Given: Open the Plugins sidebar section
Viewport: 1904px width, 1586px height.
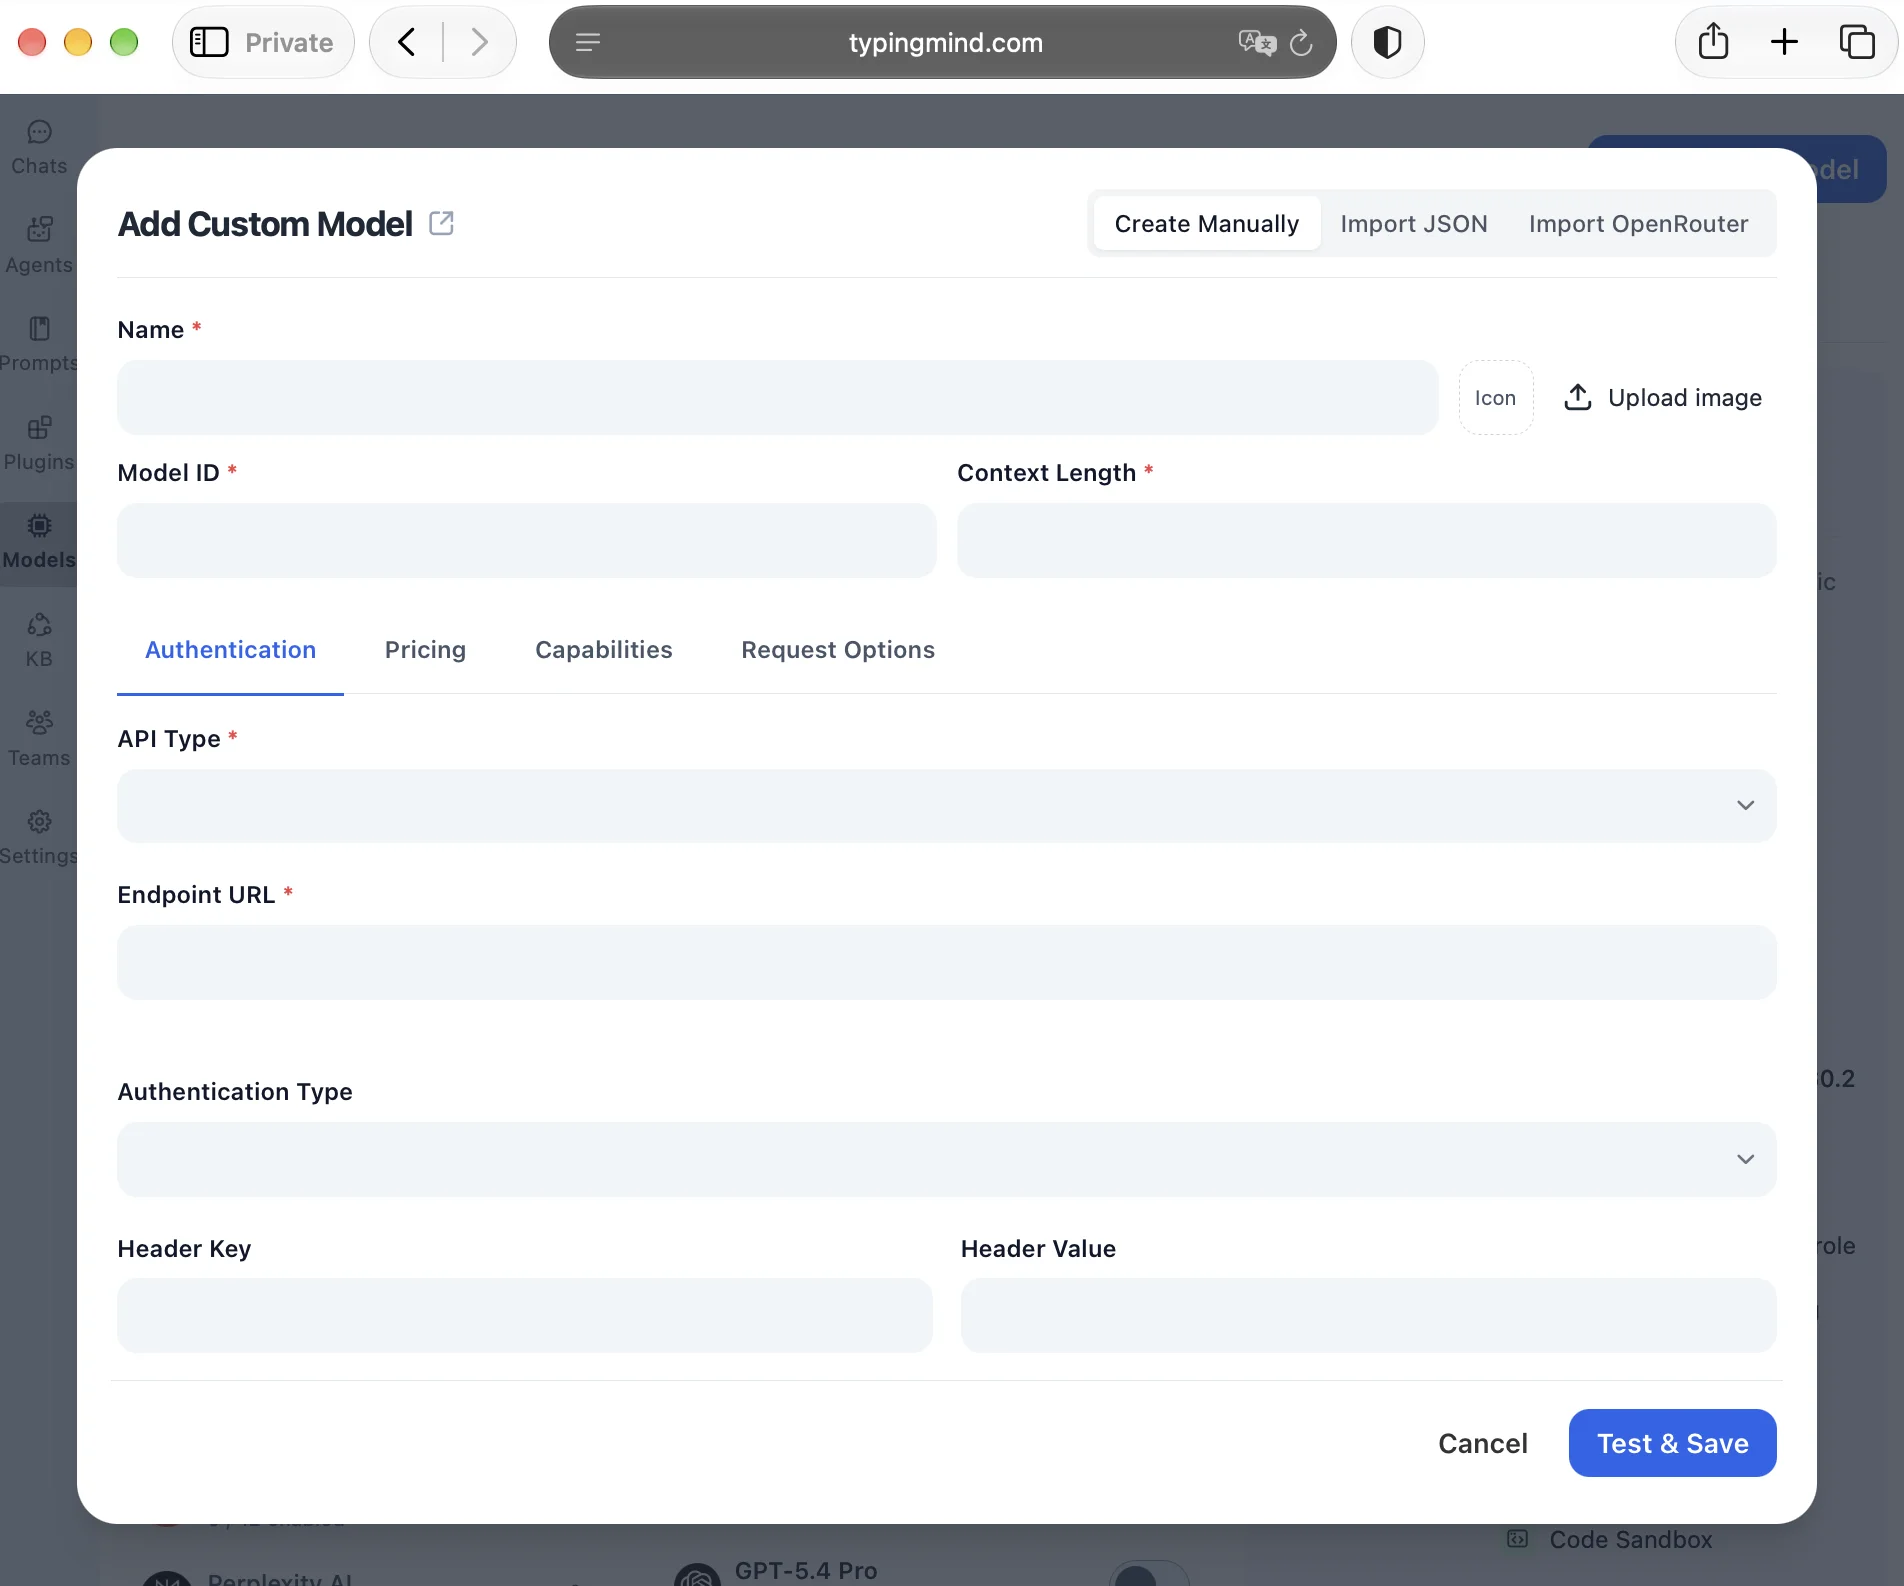Looking at the screenshot, I should 39,444.
